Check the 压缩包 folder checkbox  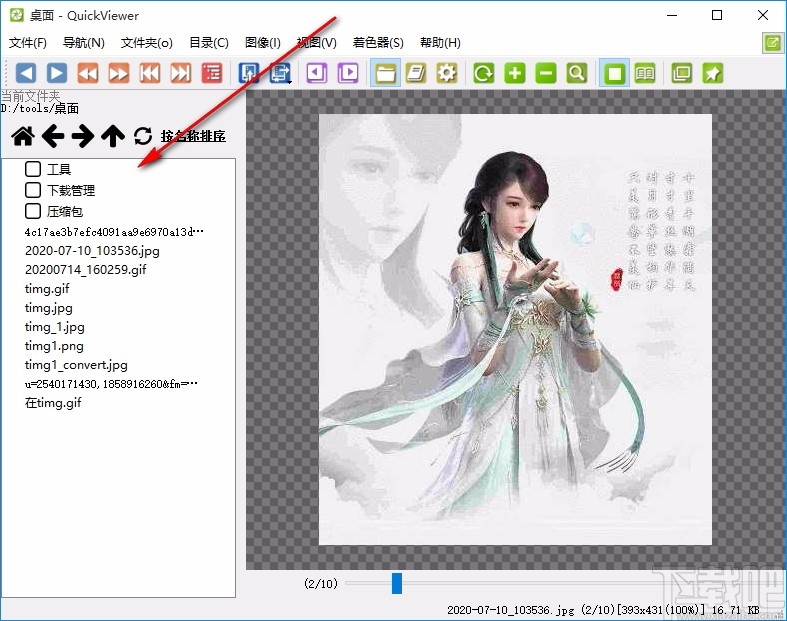click(x=33, y=211)
